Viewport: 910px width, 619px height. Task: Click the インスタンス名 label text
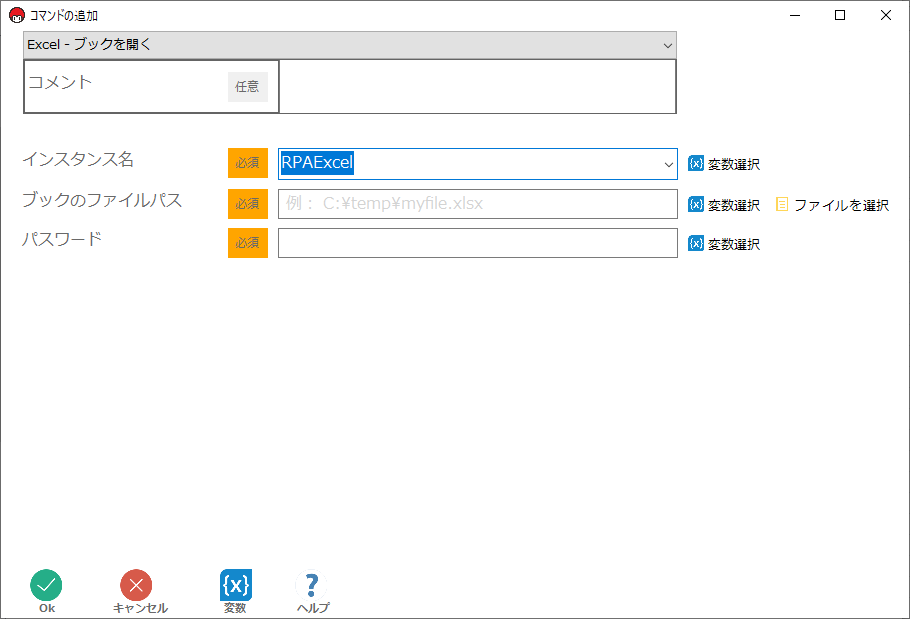78,159
